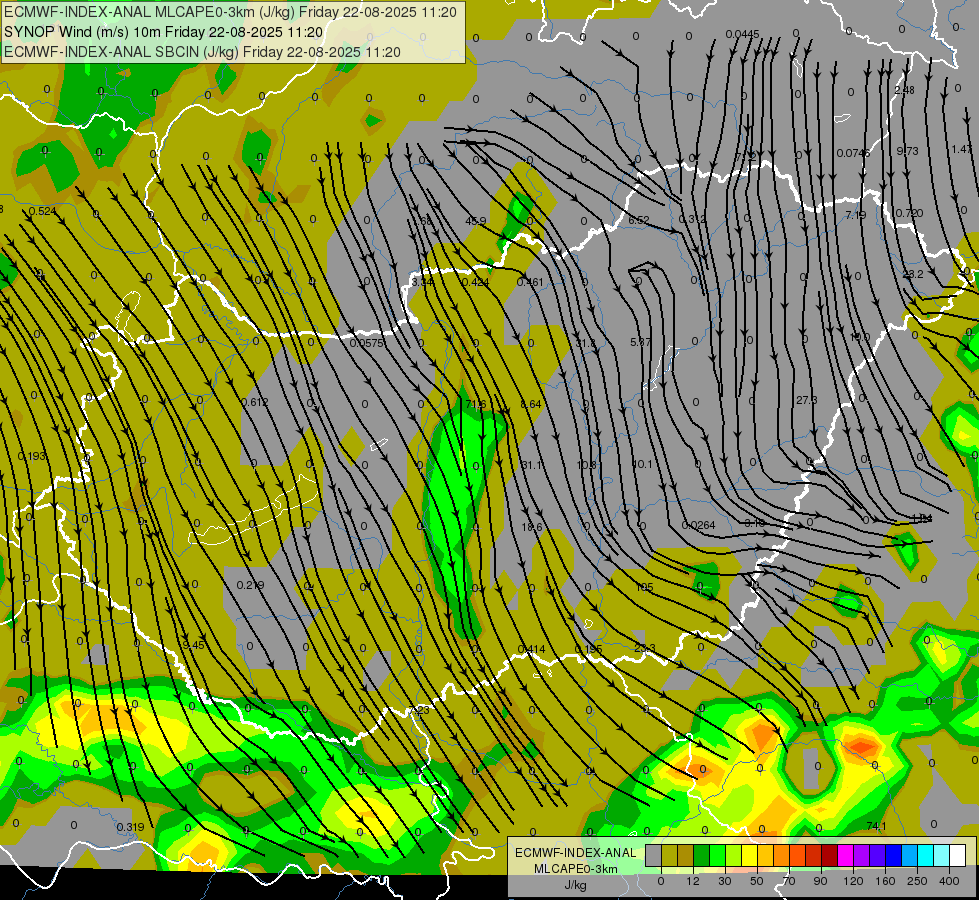The image size is (979, 900).
Task: Click the map value 5.37
Action: pyautogui.click(x=640, y=342)
